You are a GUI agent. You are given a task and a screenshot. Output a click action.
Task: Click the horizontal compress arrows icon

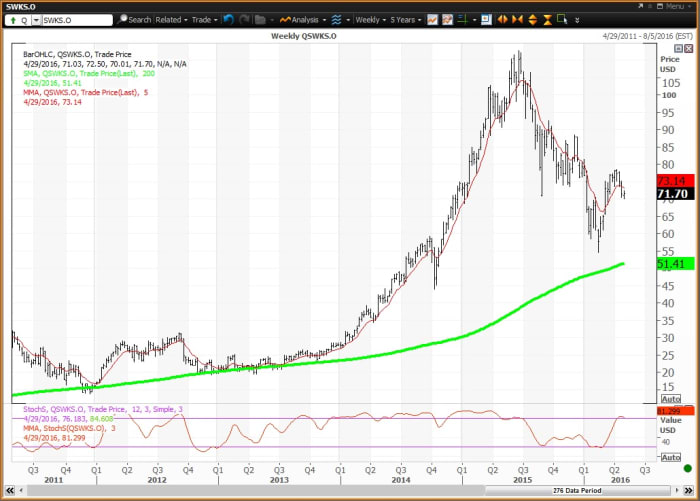click(519, 19)
